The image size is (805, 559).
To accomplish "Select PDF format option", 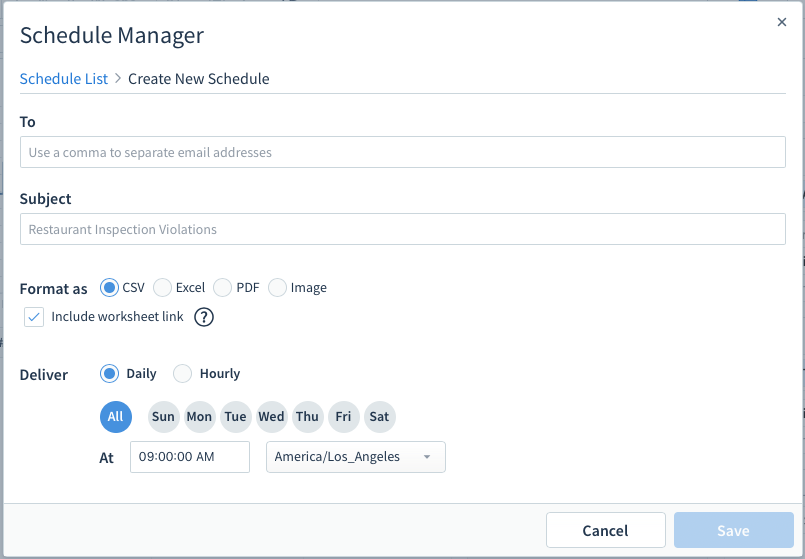I will tap(222, 287).
